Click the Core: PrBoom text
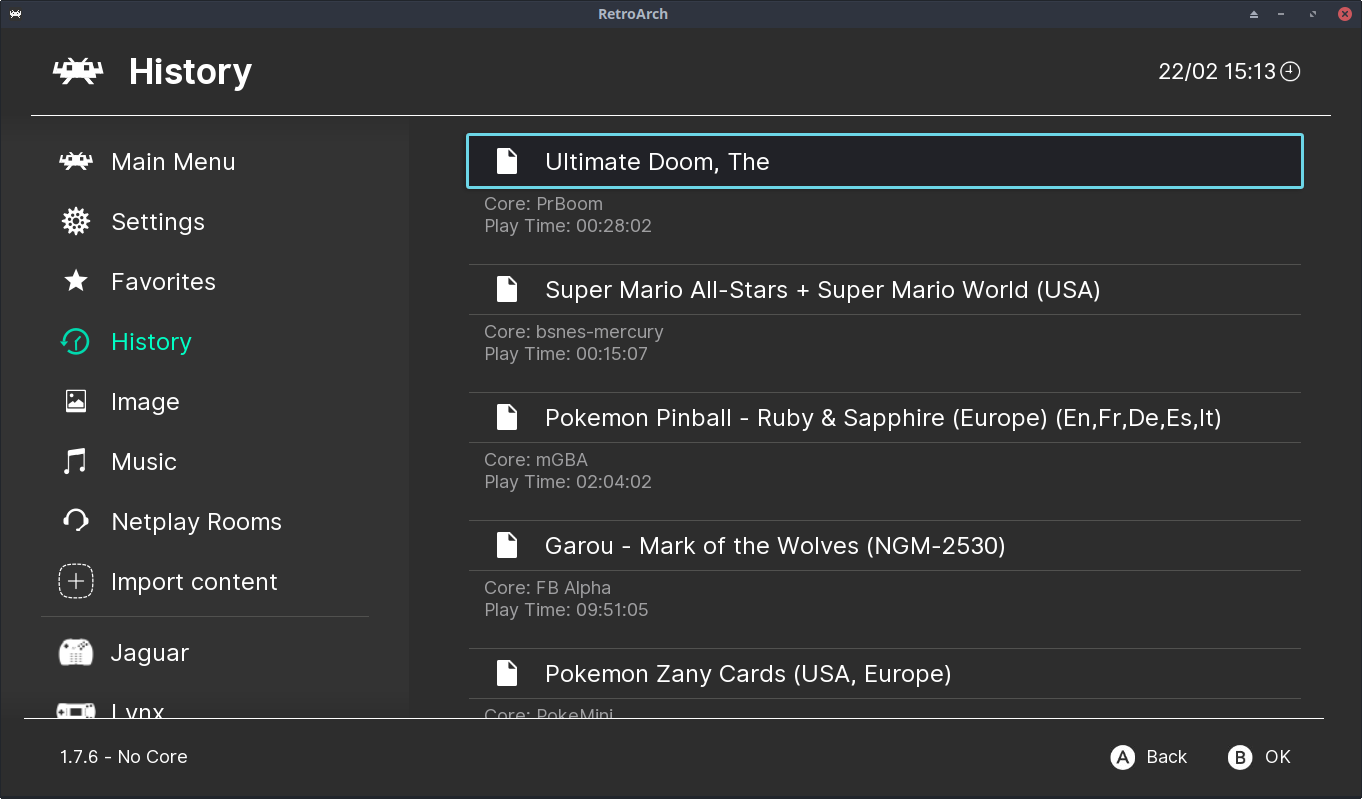1362x799 pixels. 543,204
